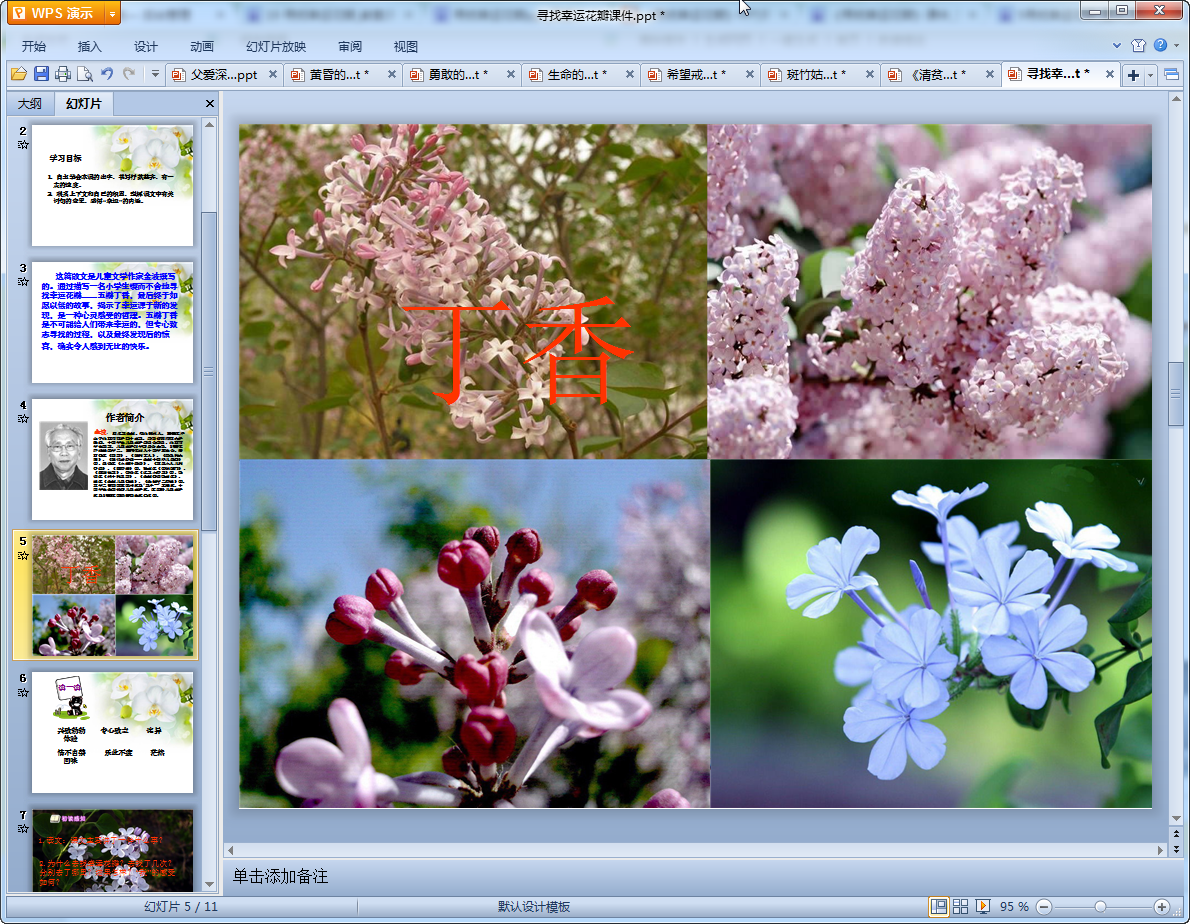Close the 黄昏的...t tab
The image size is (1190, 924).
point(392,74)
